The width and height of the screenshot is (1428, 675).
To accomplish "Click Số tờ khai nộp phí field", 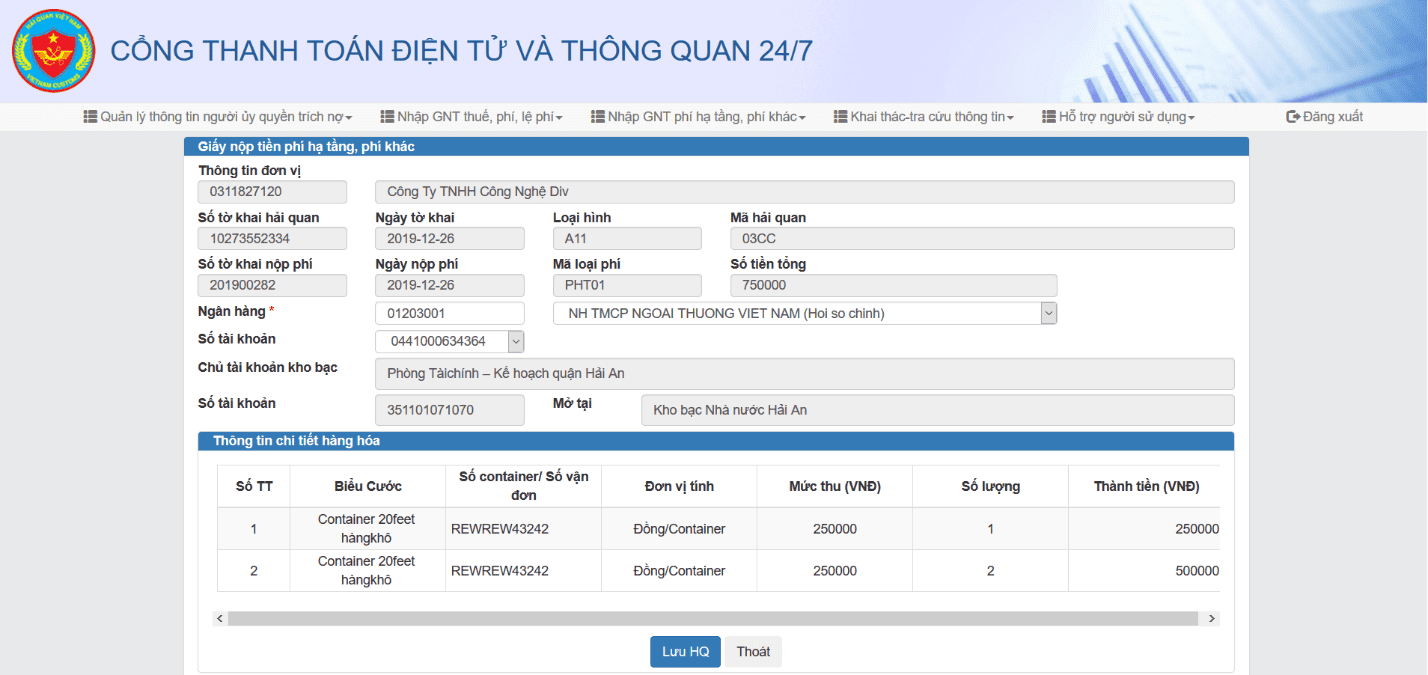I will pyautogui.click(x=272, y=285).
